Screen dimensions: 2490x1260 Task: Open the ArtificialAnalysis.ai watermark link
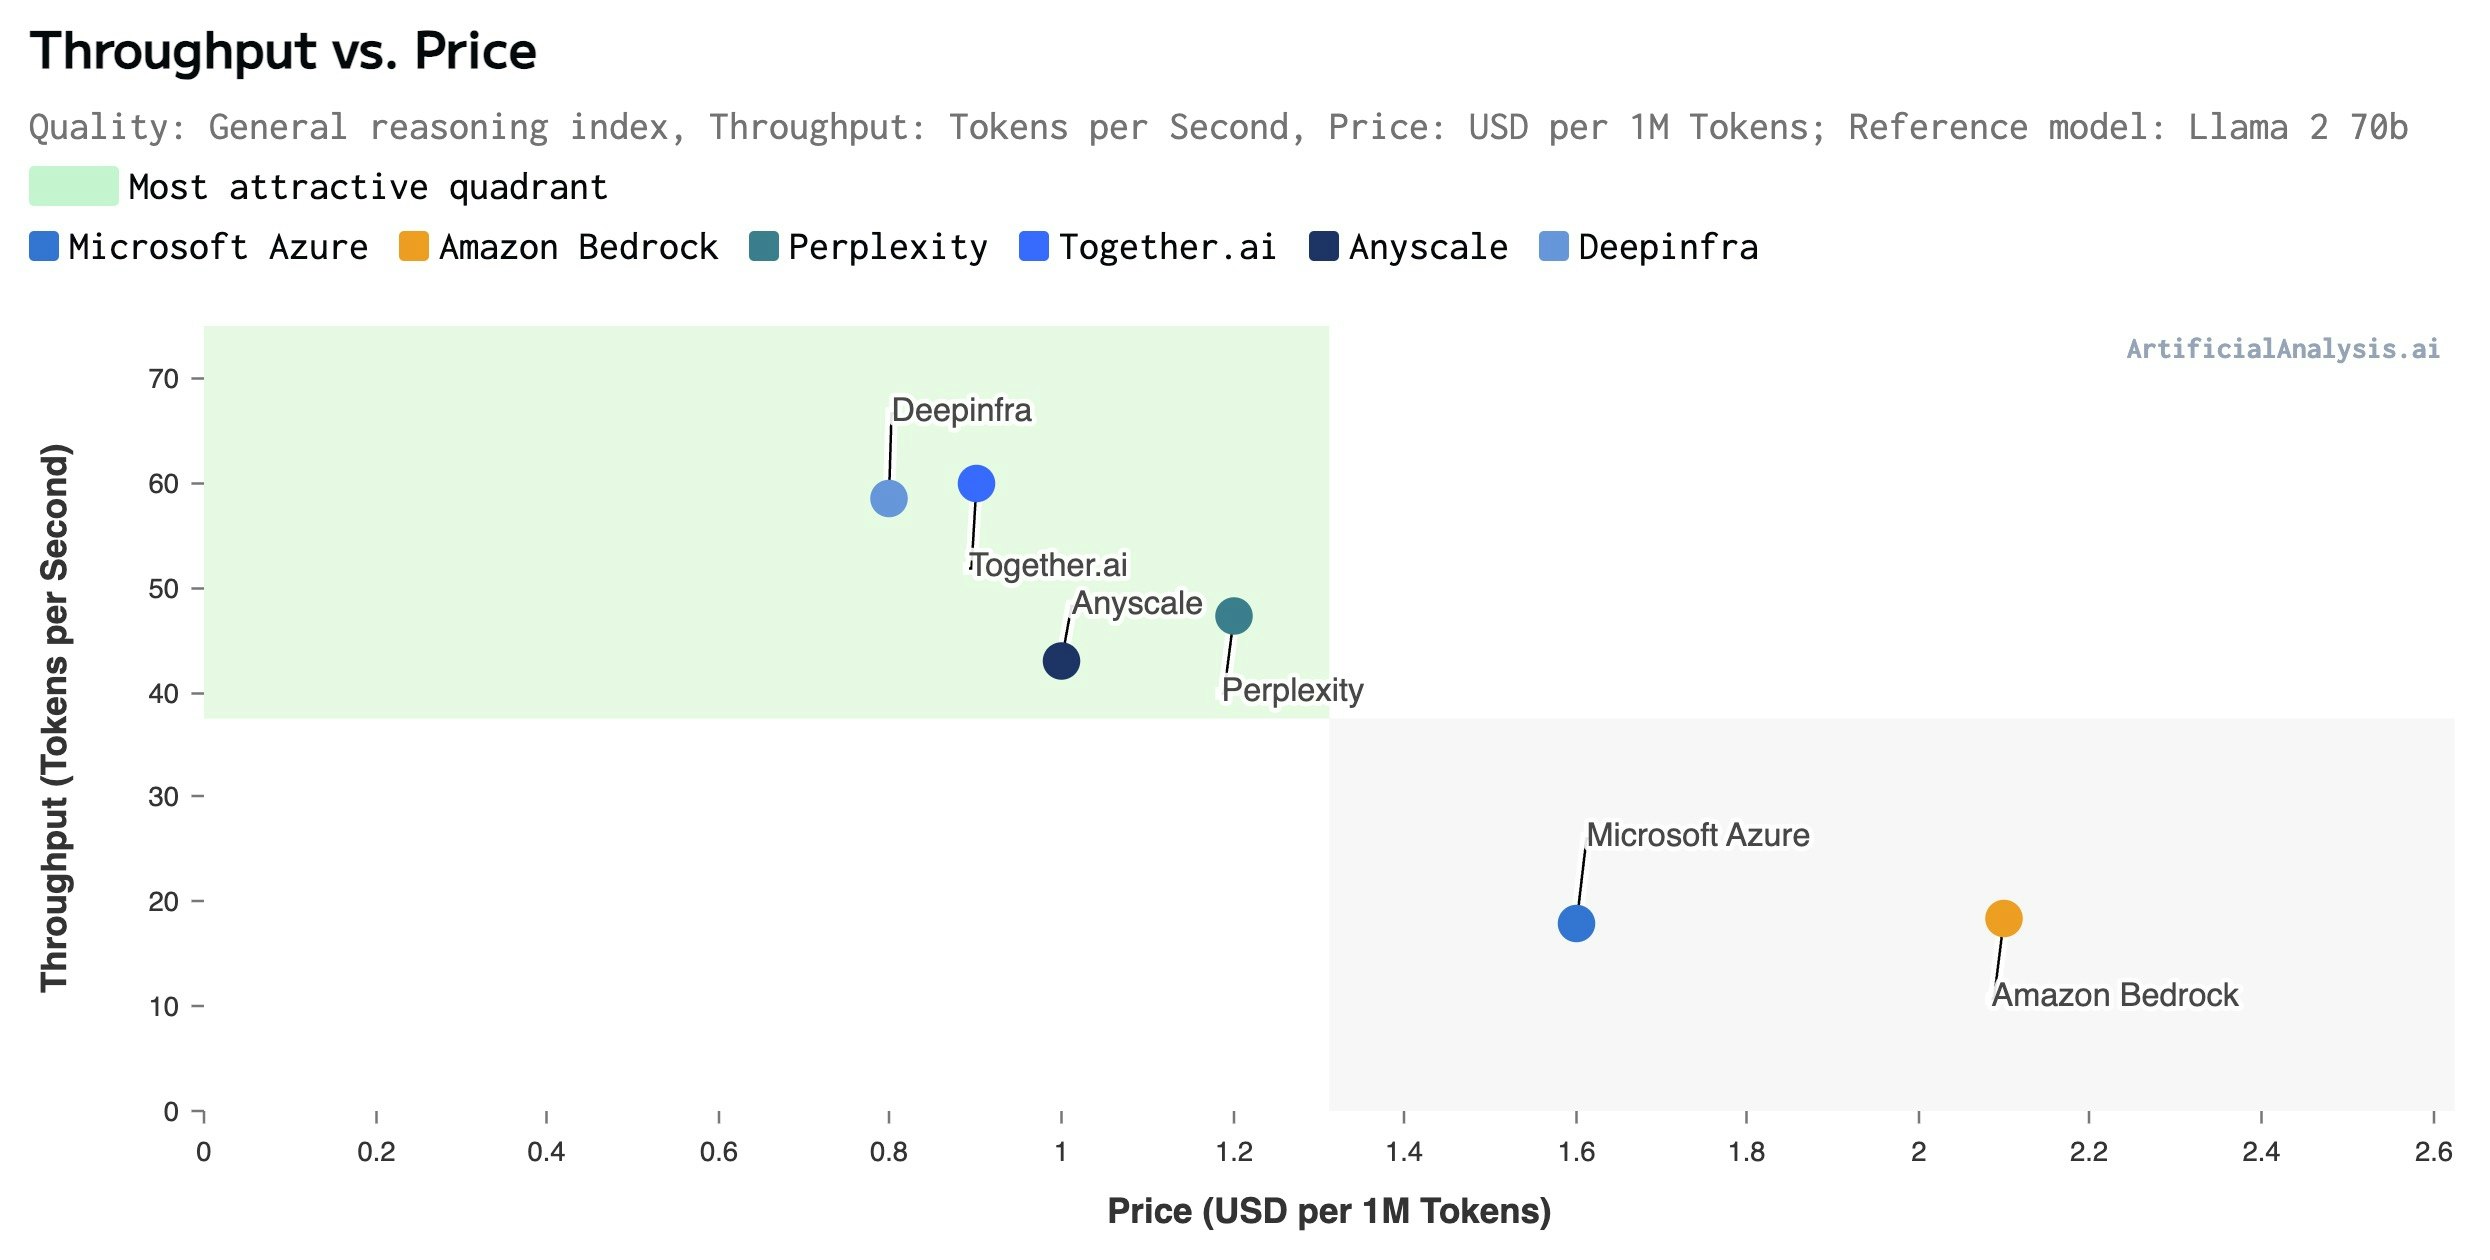pyautogui.click(x=2282, y=349)
